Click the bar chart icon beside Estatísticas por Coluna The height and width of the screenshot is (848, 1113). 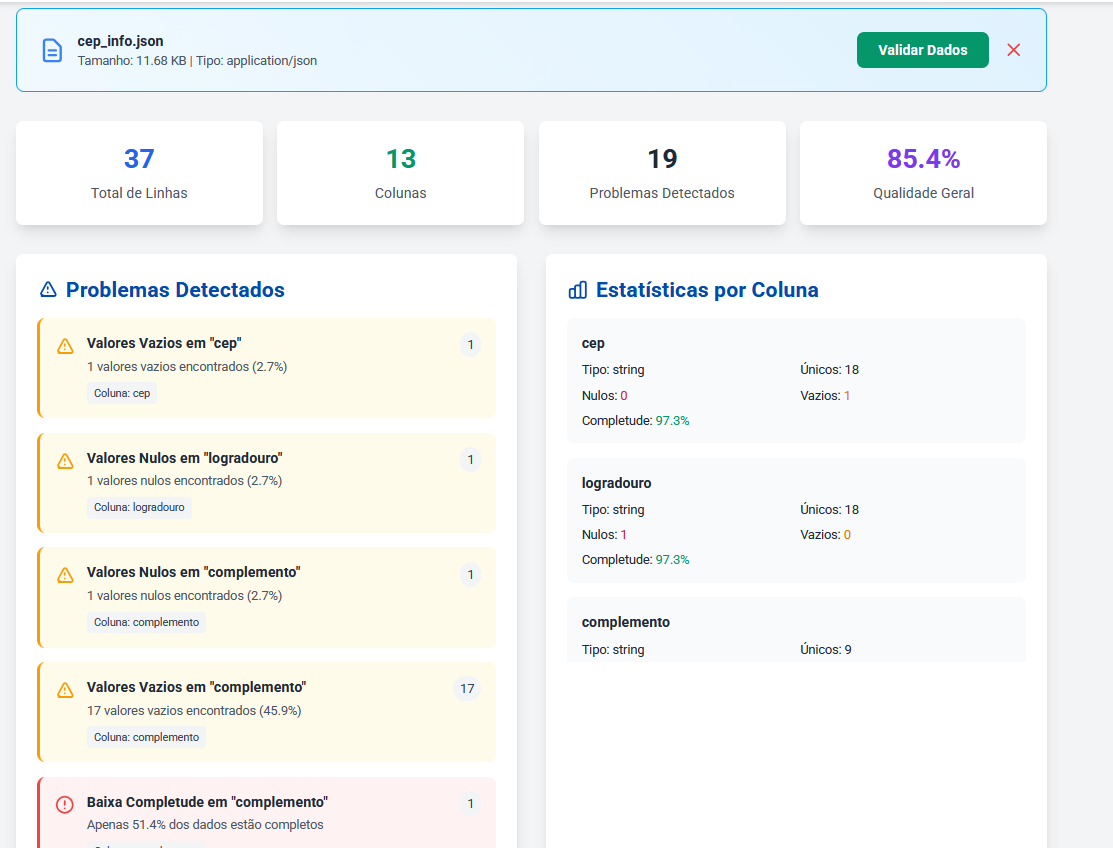click(x=577, y=290)
